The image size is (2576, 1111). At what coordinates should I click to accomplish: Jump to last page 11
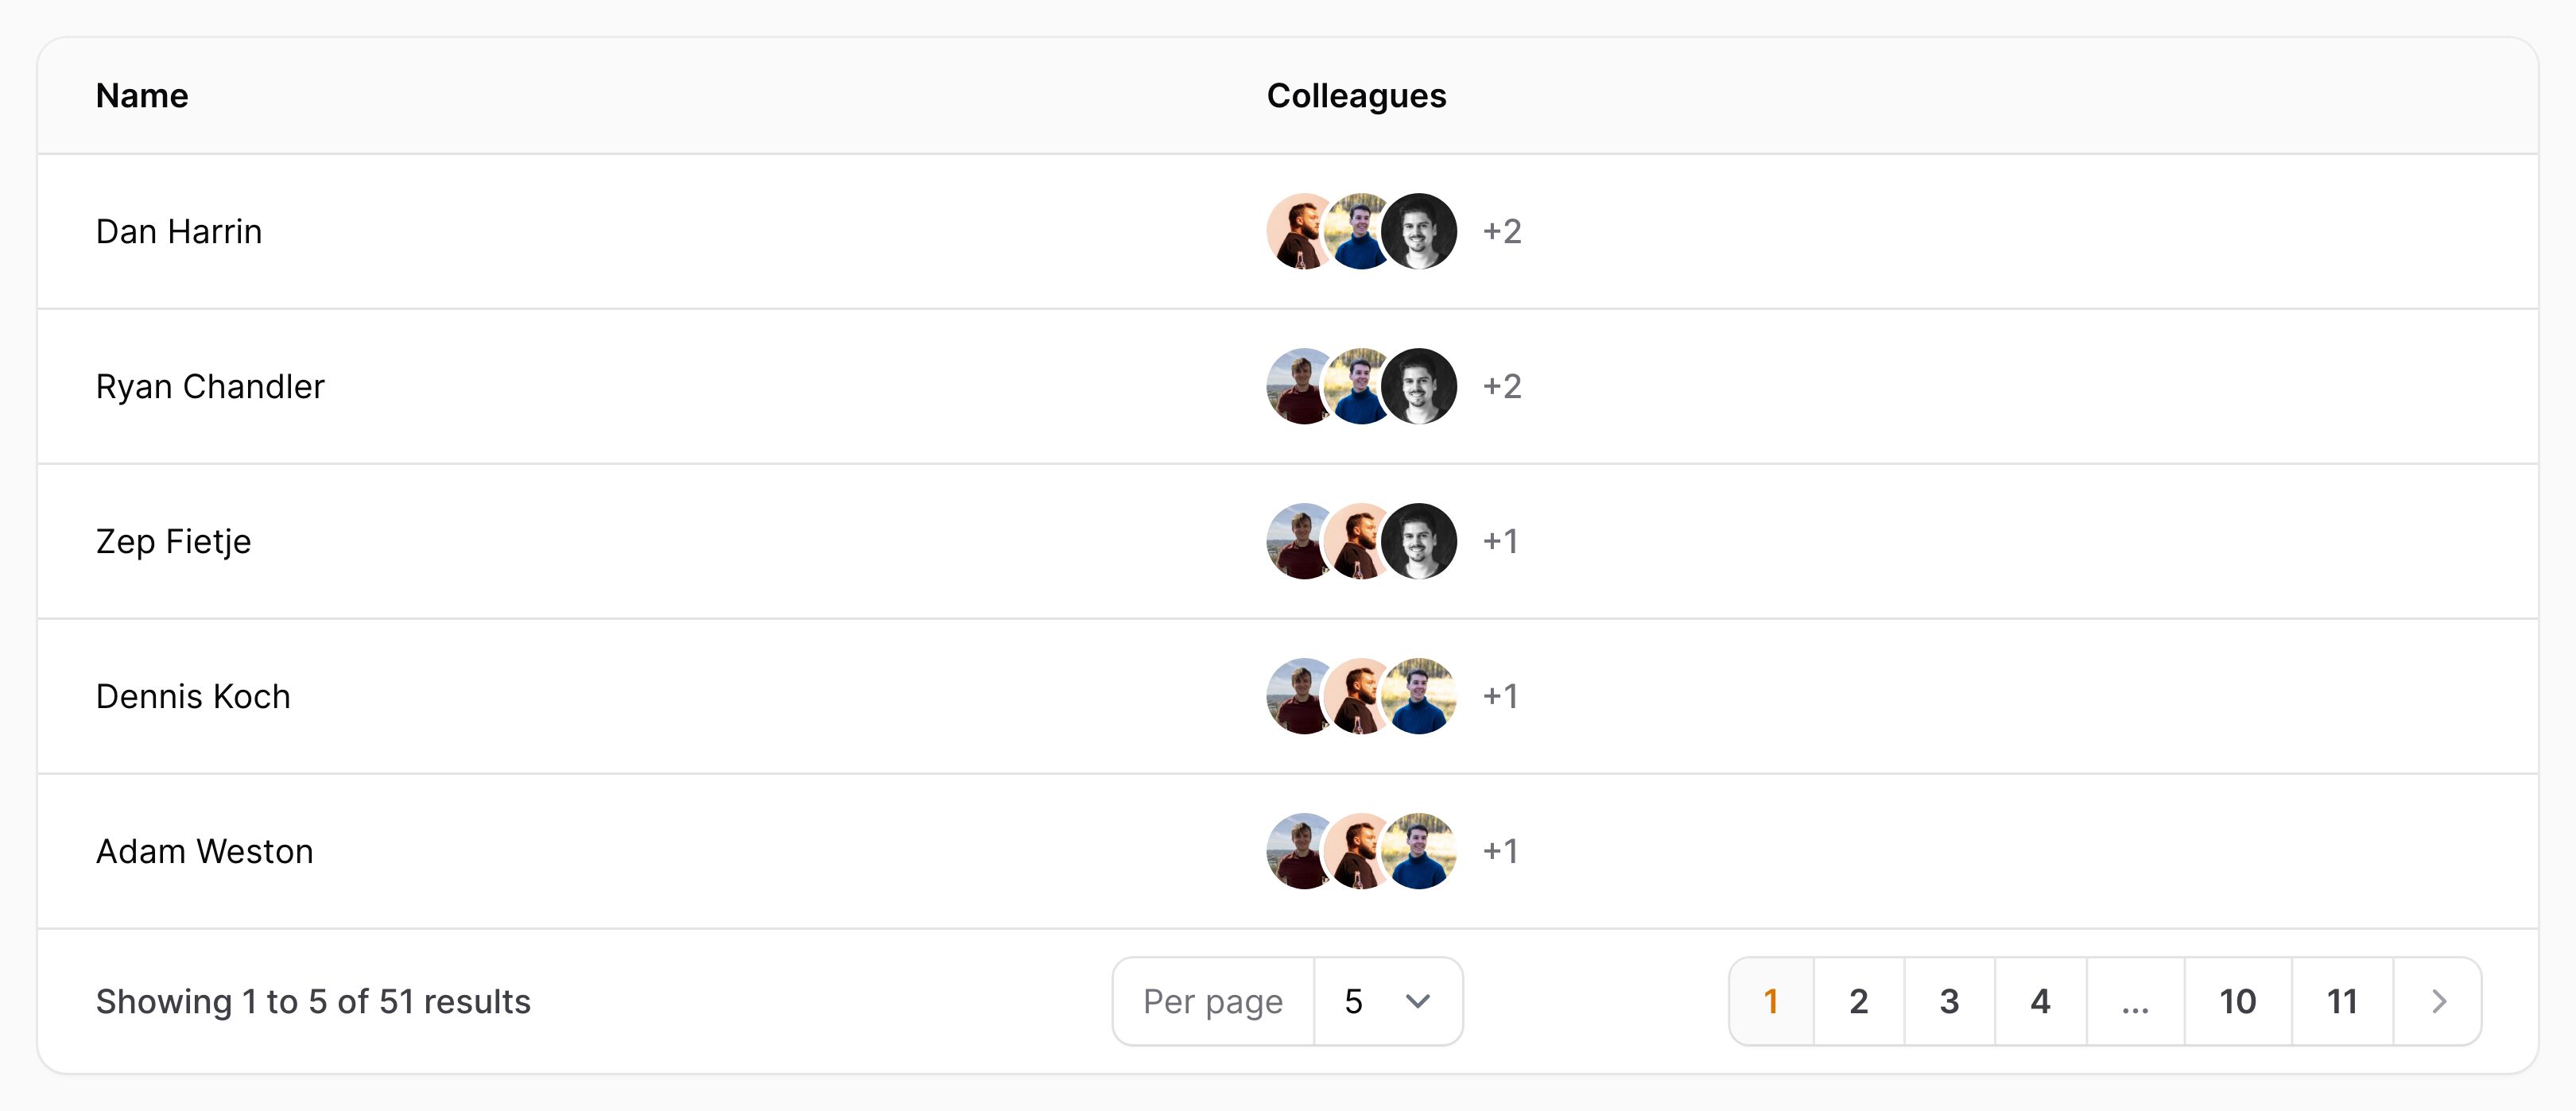2342,1001
